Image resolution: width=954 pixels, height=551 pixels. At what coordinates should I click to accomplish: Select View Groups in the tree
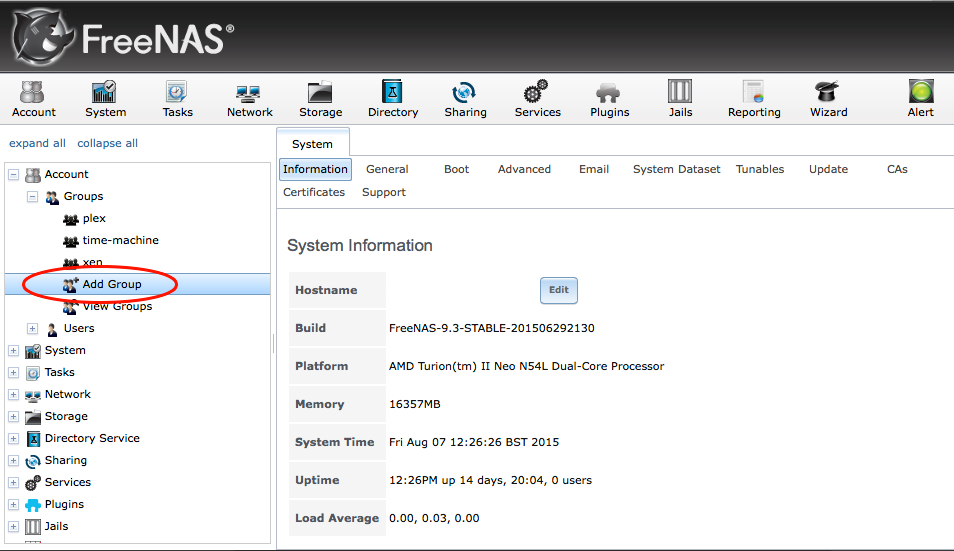(117, 307)
